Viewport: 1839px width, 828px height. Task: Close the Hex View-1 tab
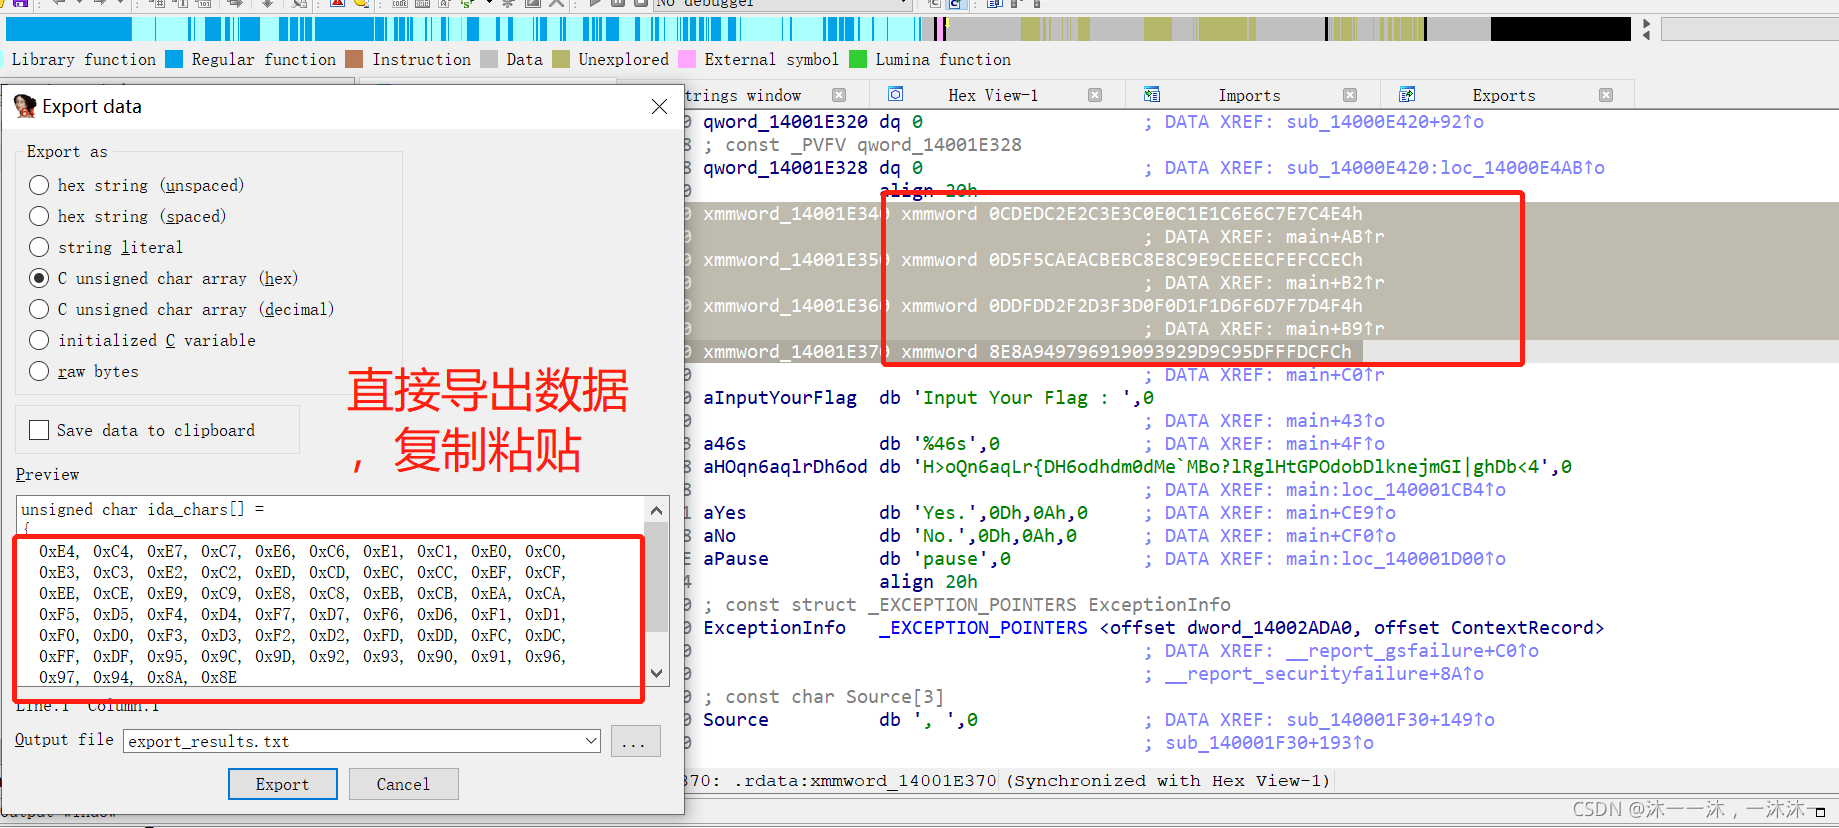point(1095,95)
